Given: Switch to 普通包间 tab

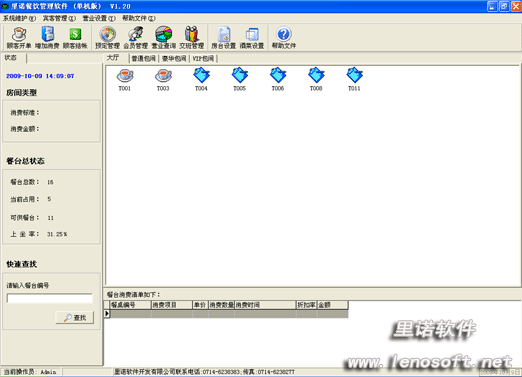Looking at the screenshot, I should pyautogui.click(x=144, y=59).
